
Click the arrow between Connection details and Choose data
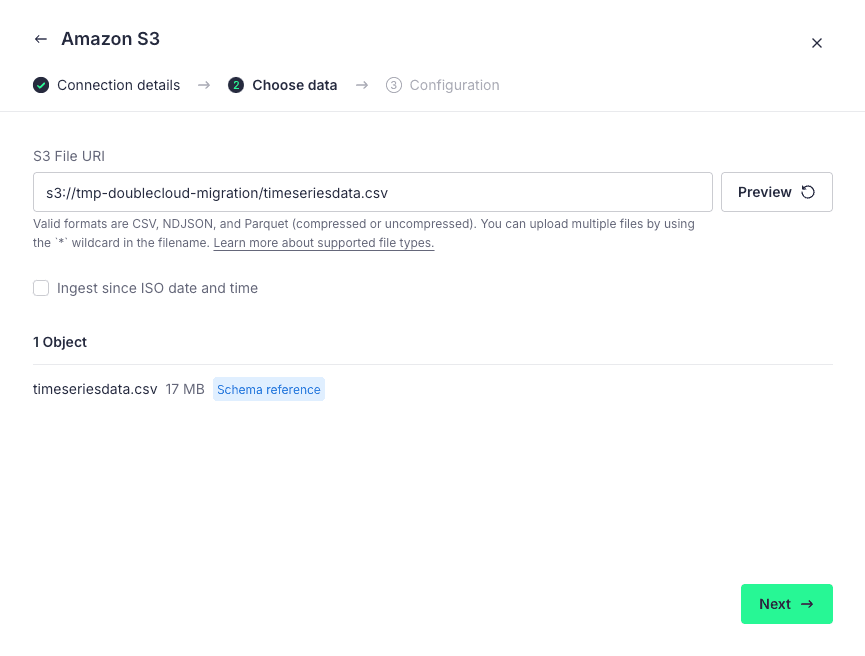pos(204,85)
